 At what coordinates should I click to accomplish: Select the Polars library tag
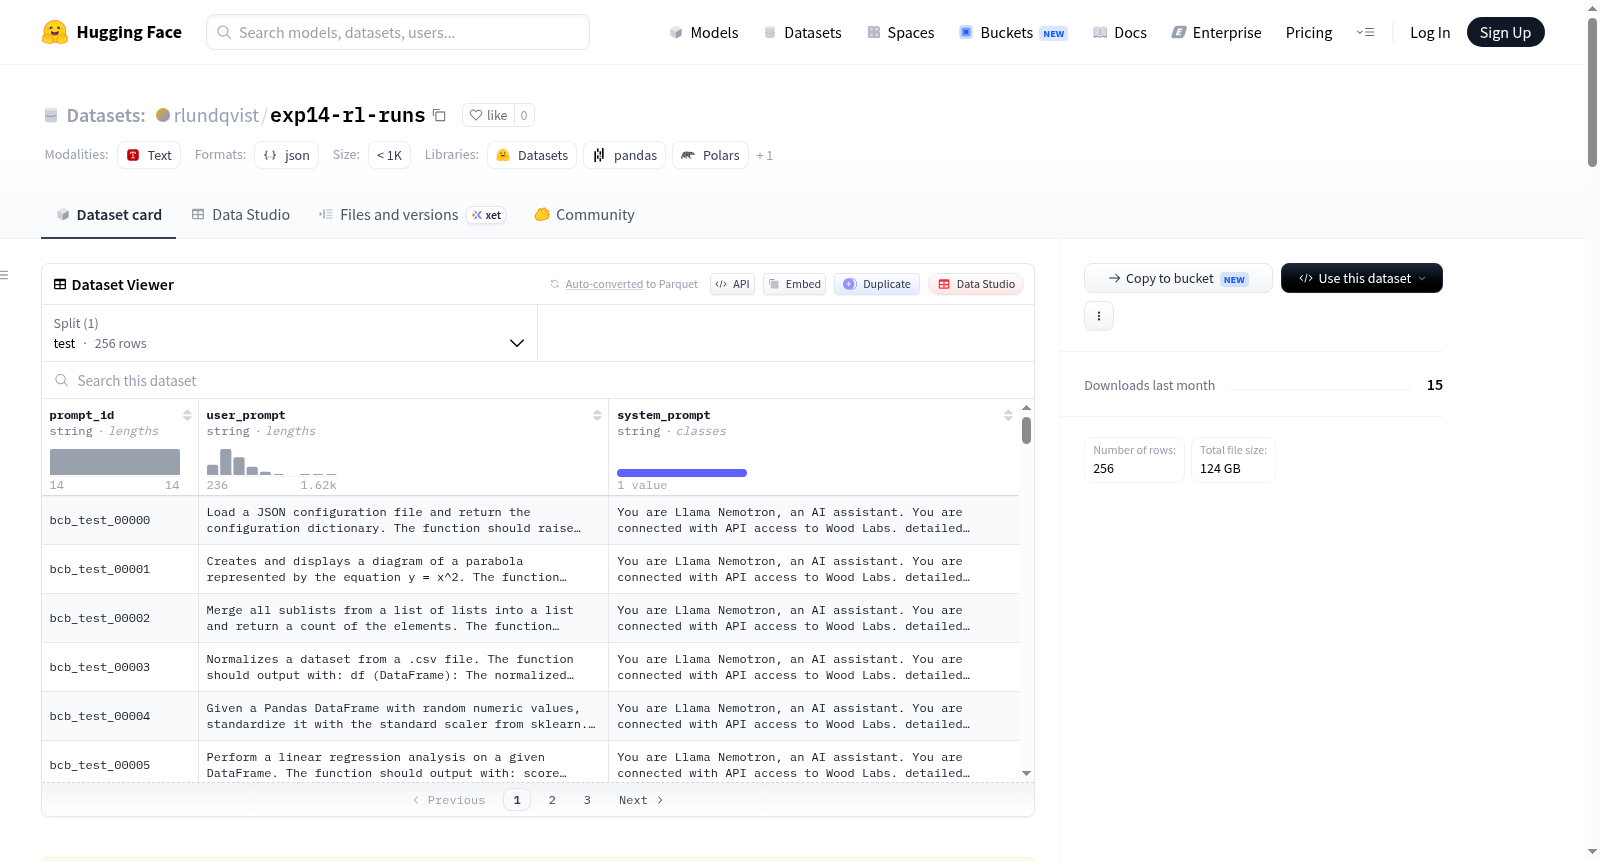(711, 155)
